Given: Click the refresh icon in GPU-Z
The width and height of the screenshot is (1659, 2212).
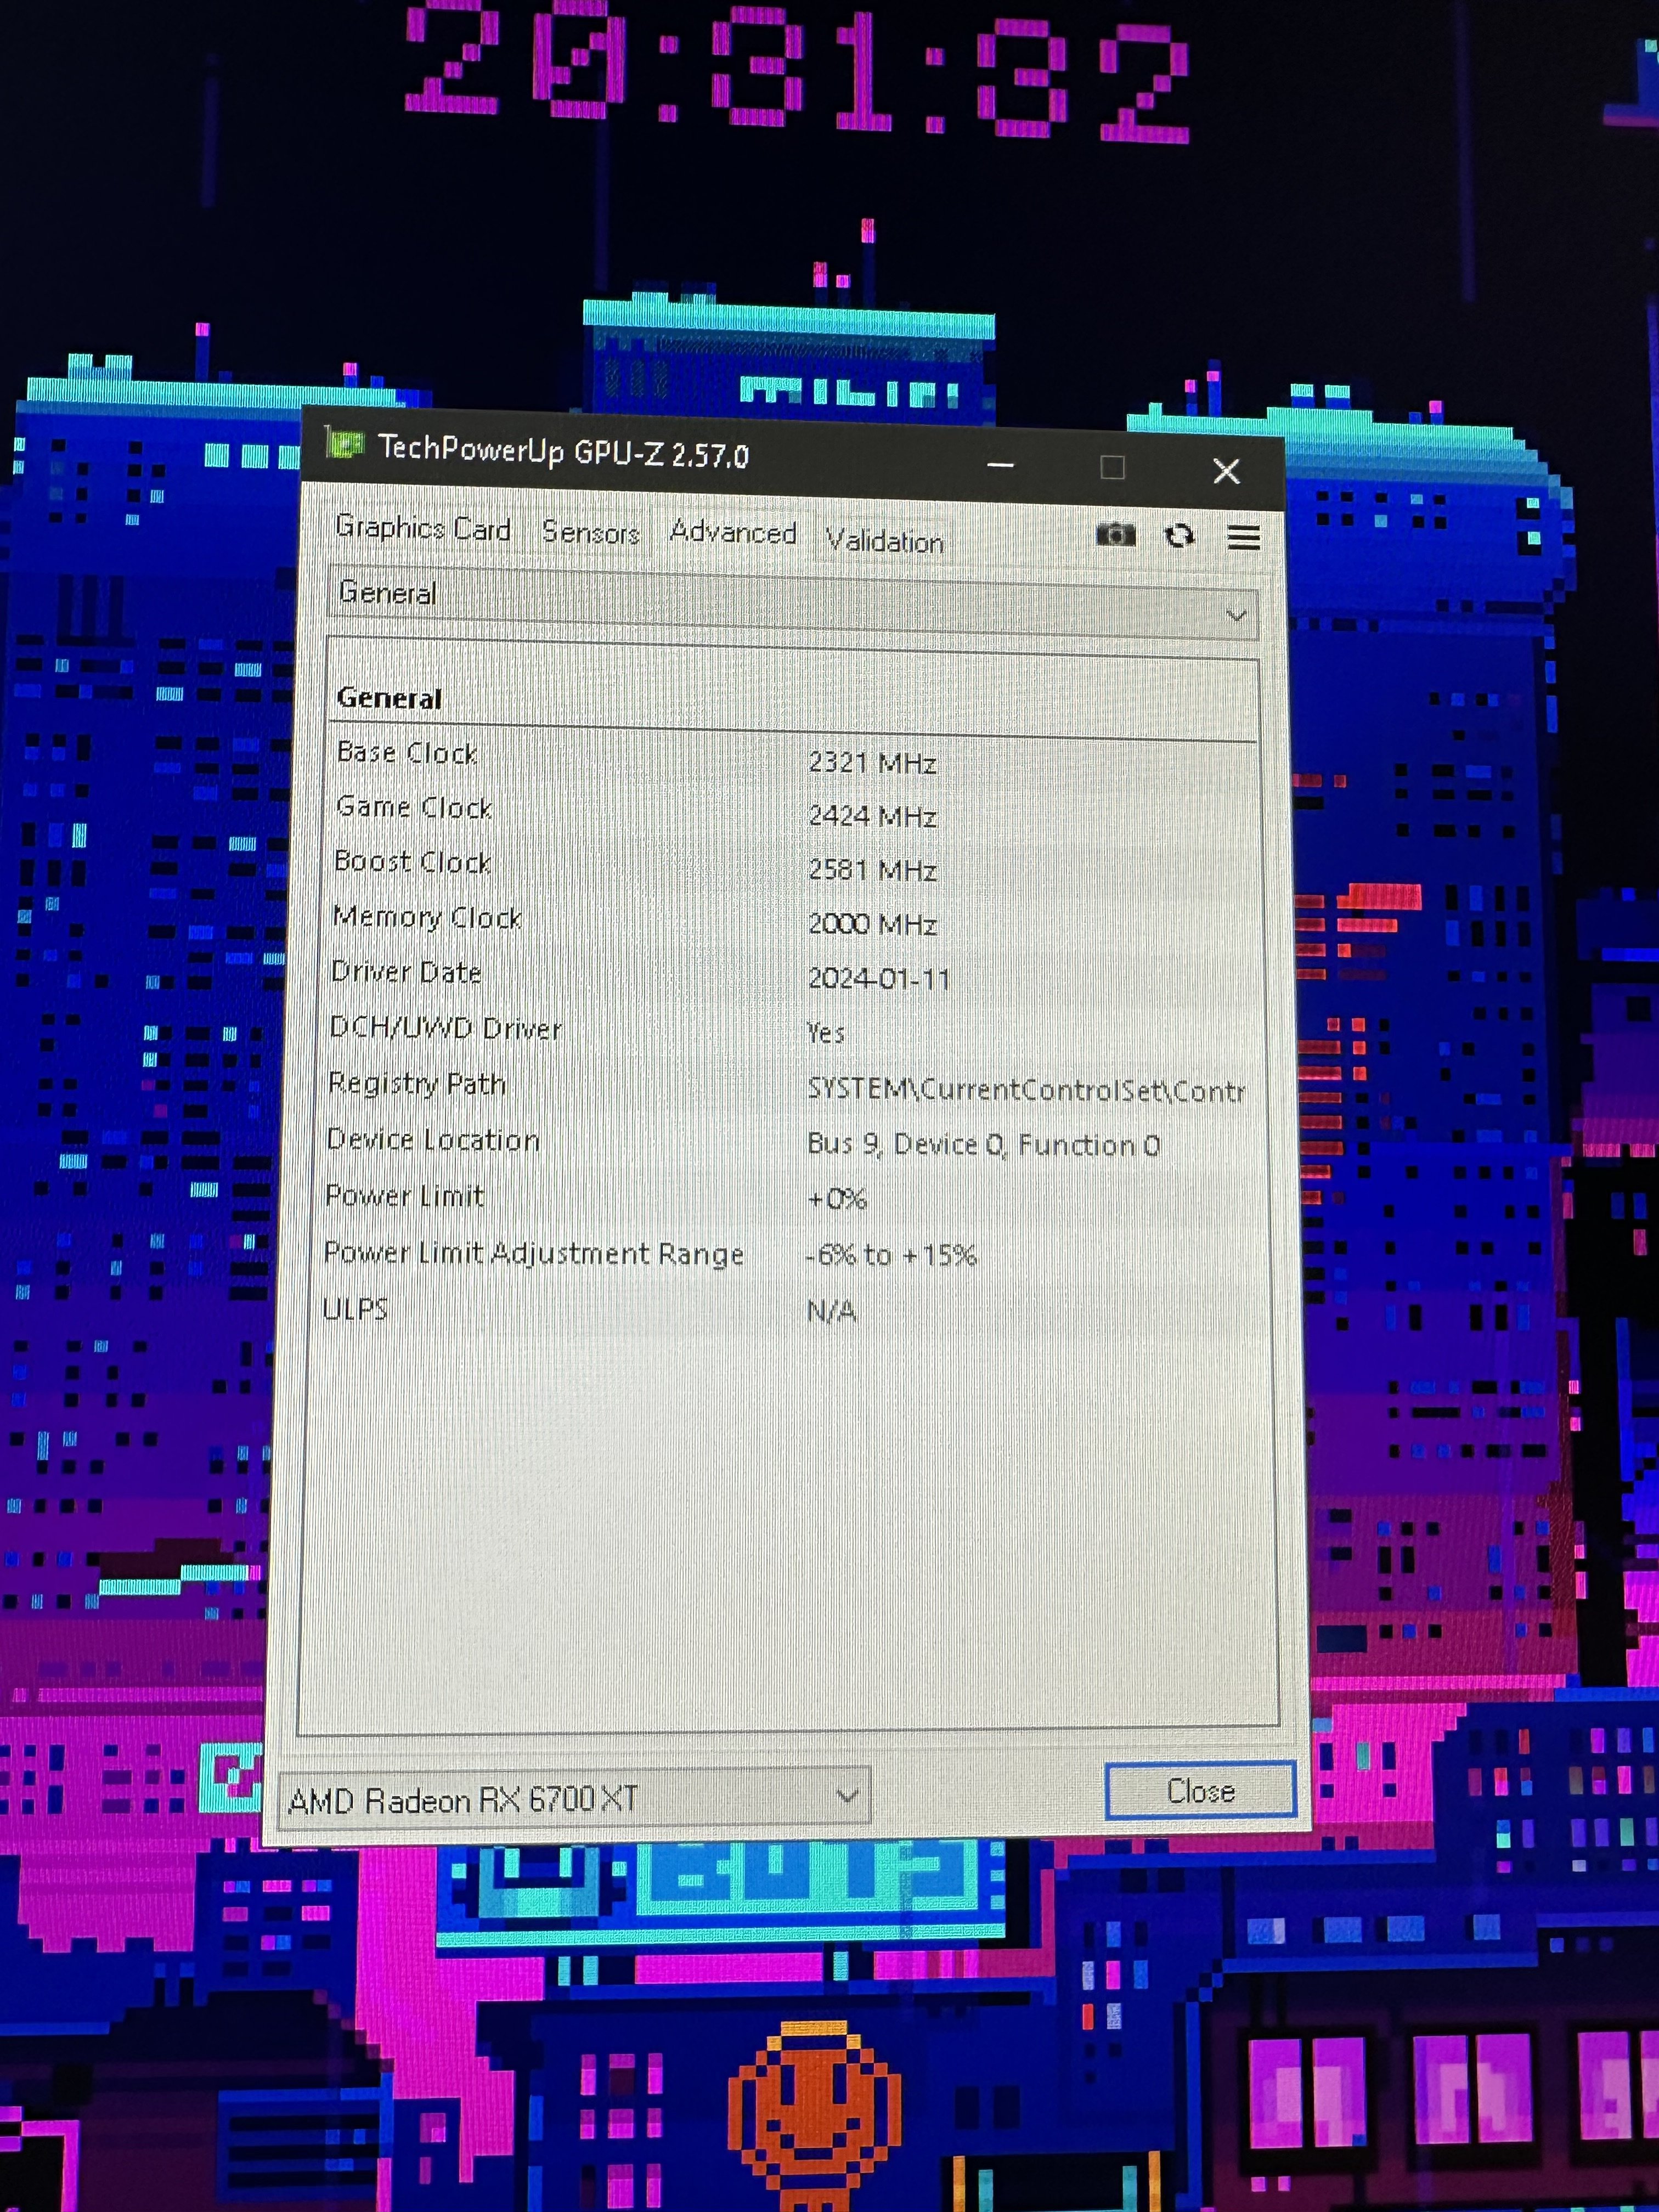Looking at the screenshot, I should click(1180, 536).
